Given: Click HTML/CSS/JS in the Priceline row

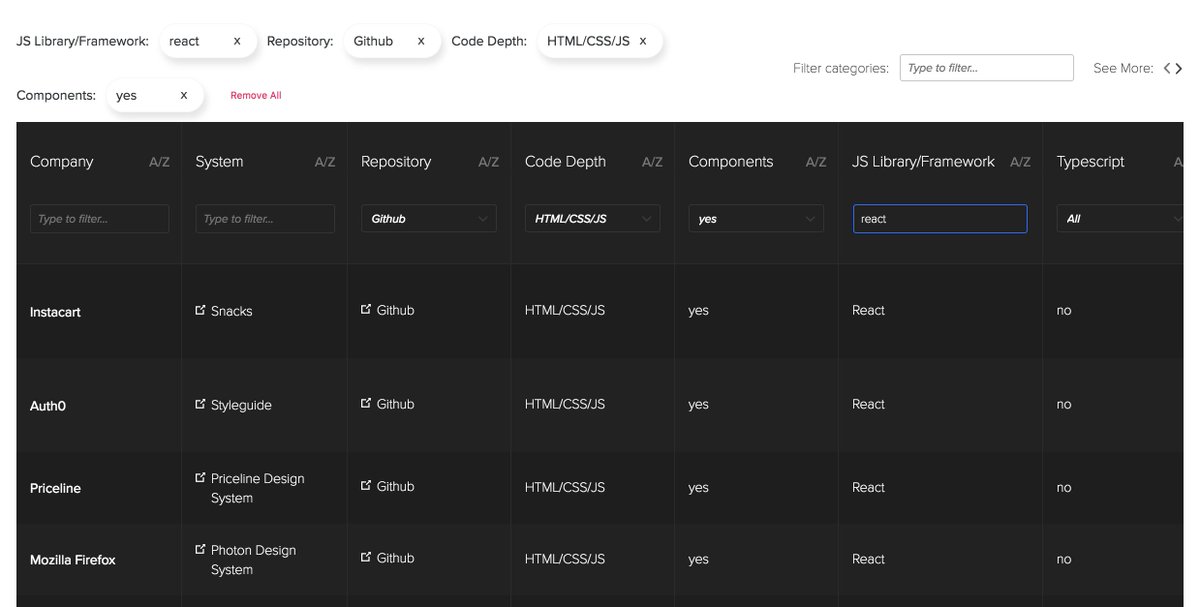Looking at the screenshot, I should 565,487.
